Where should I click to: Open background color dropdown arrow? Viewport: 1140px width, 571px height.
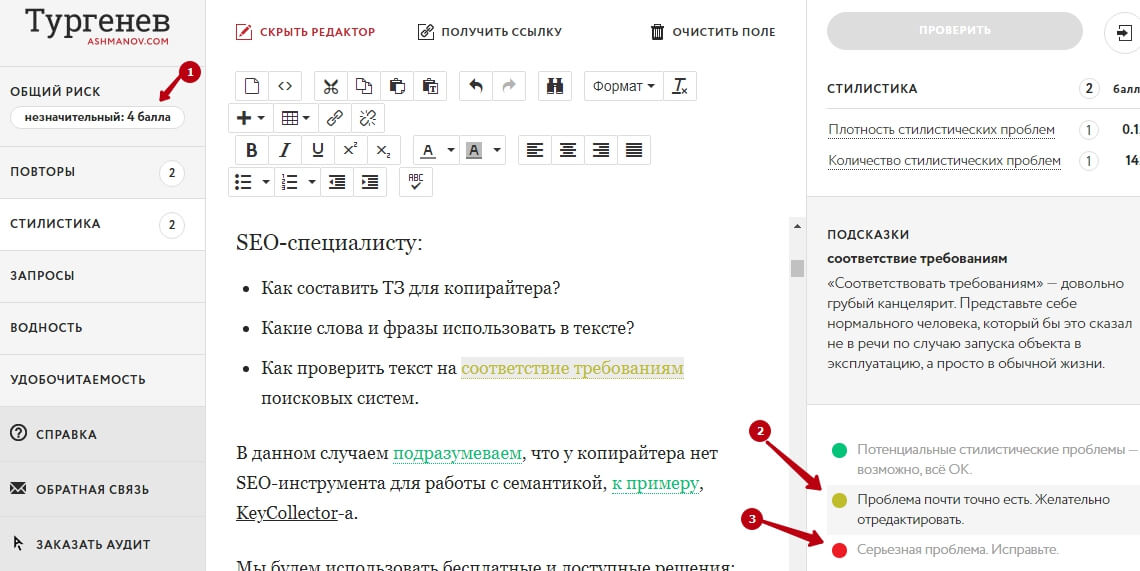pyautogui.click(x=497, y=150)
